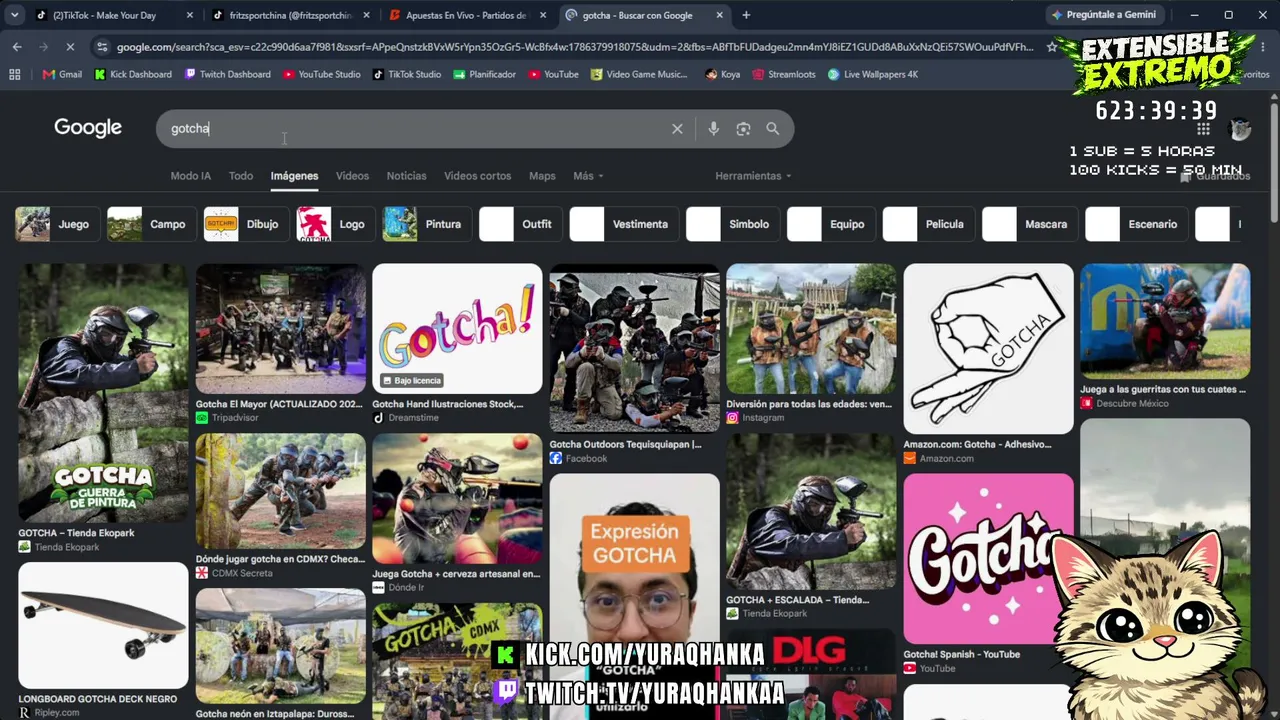The image size is (1280, 720).
Task: Open the Gotcha hand gesture sticker image
Action: [x=988, y=349]
